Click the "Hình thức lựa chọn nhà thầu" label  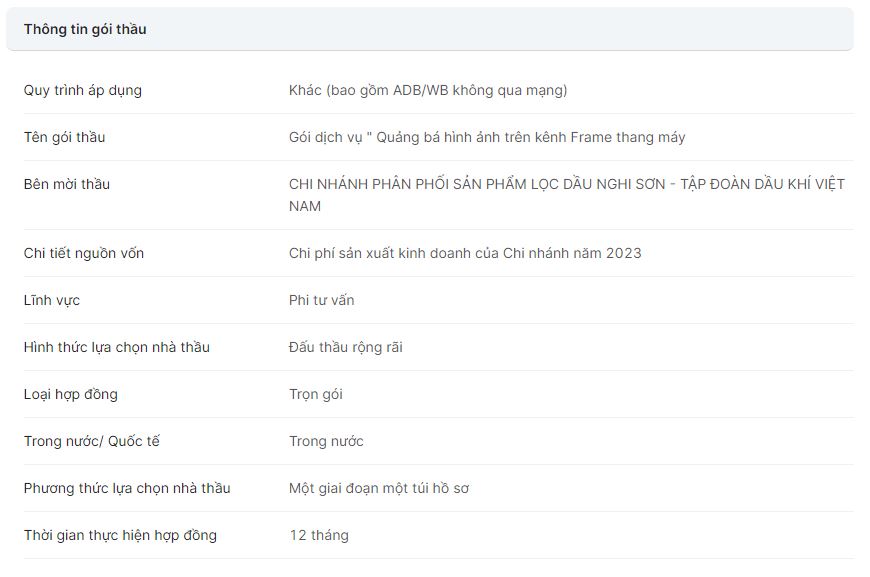(117, 347)
